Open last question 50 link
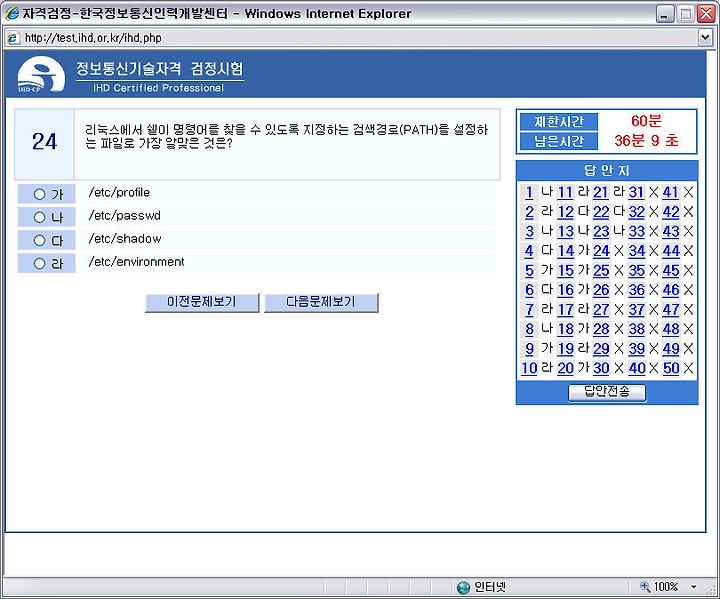 pyautogui.click(x=670, y=368)
